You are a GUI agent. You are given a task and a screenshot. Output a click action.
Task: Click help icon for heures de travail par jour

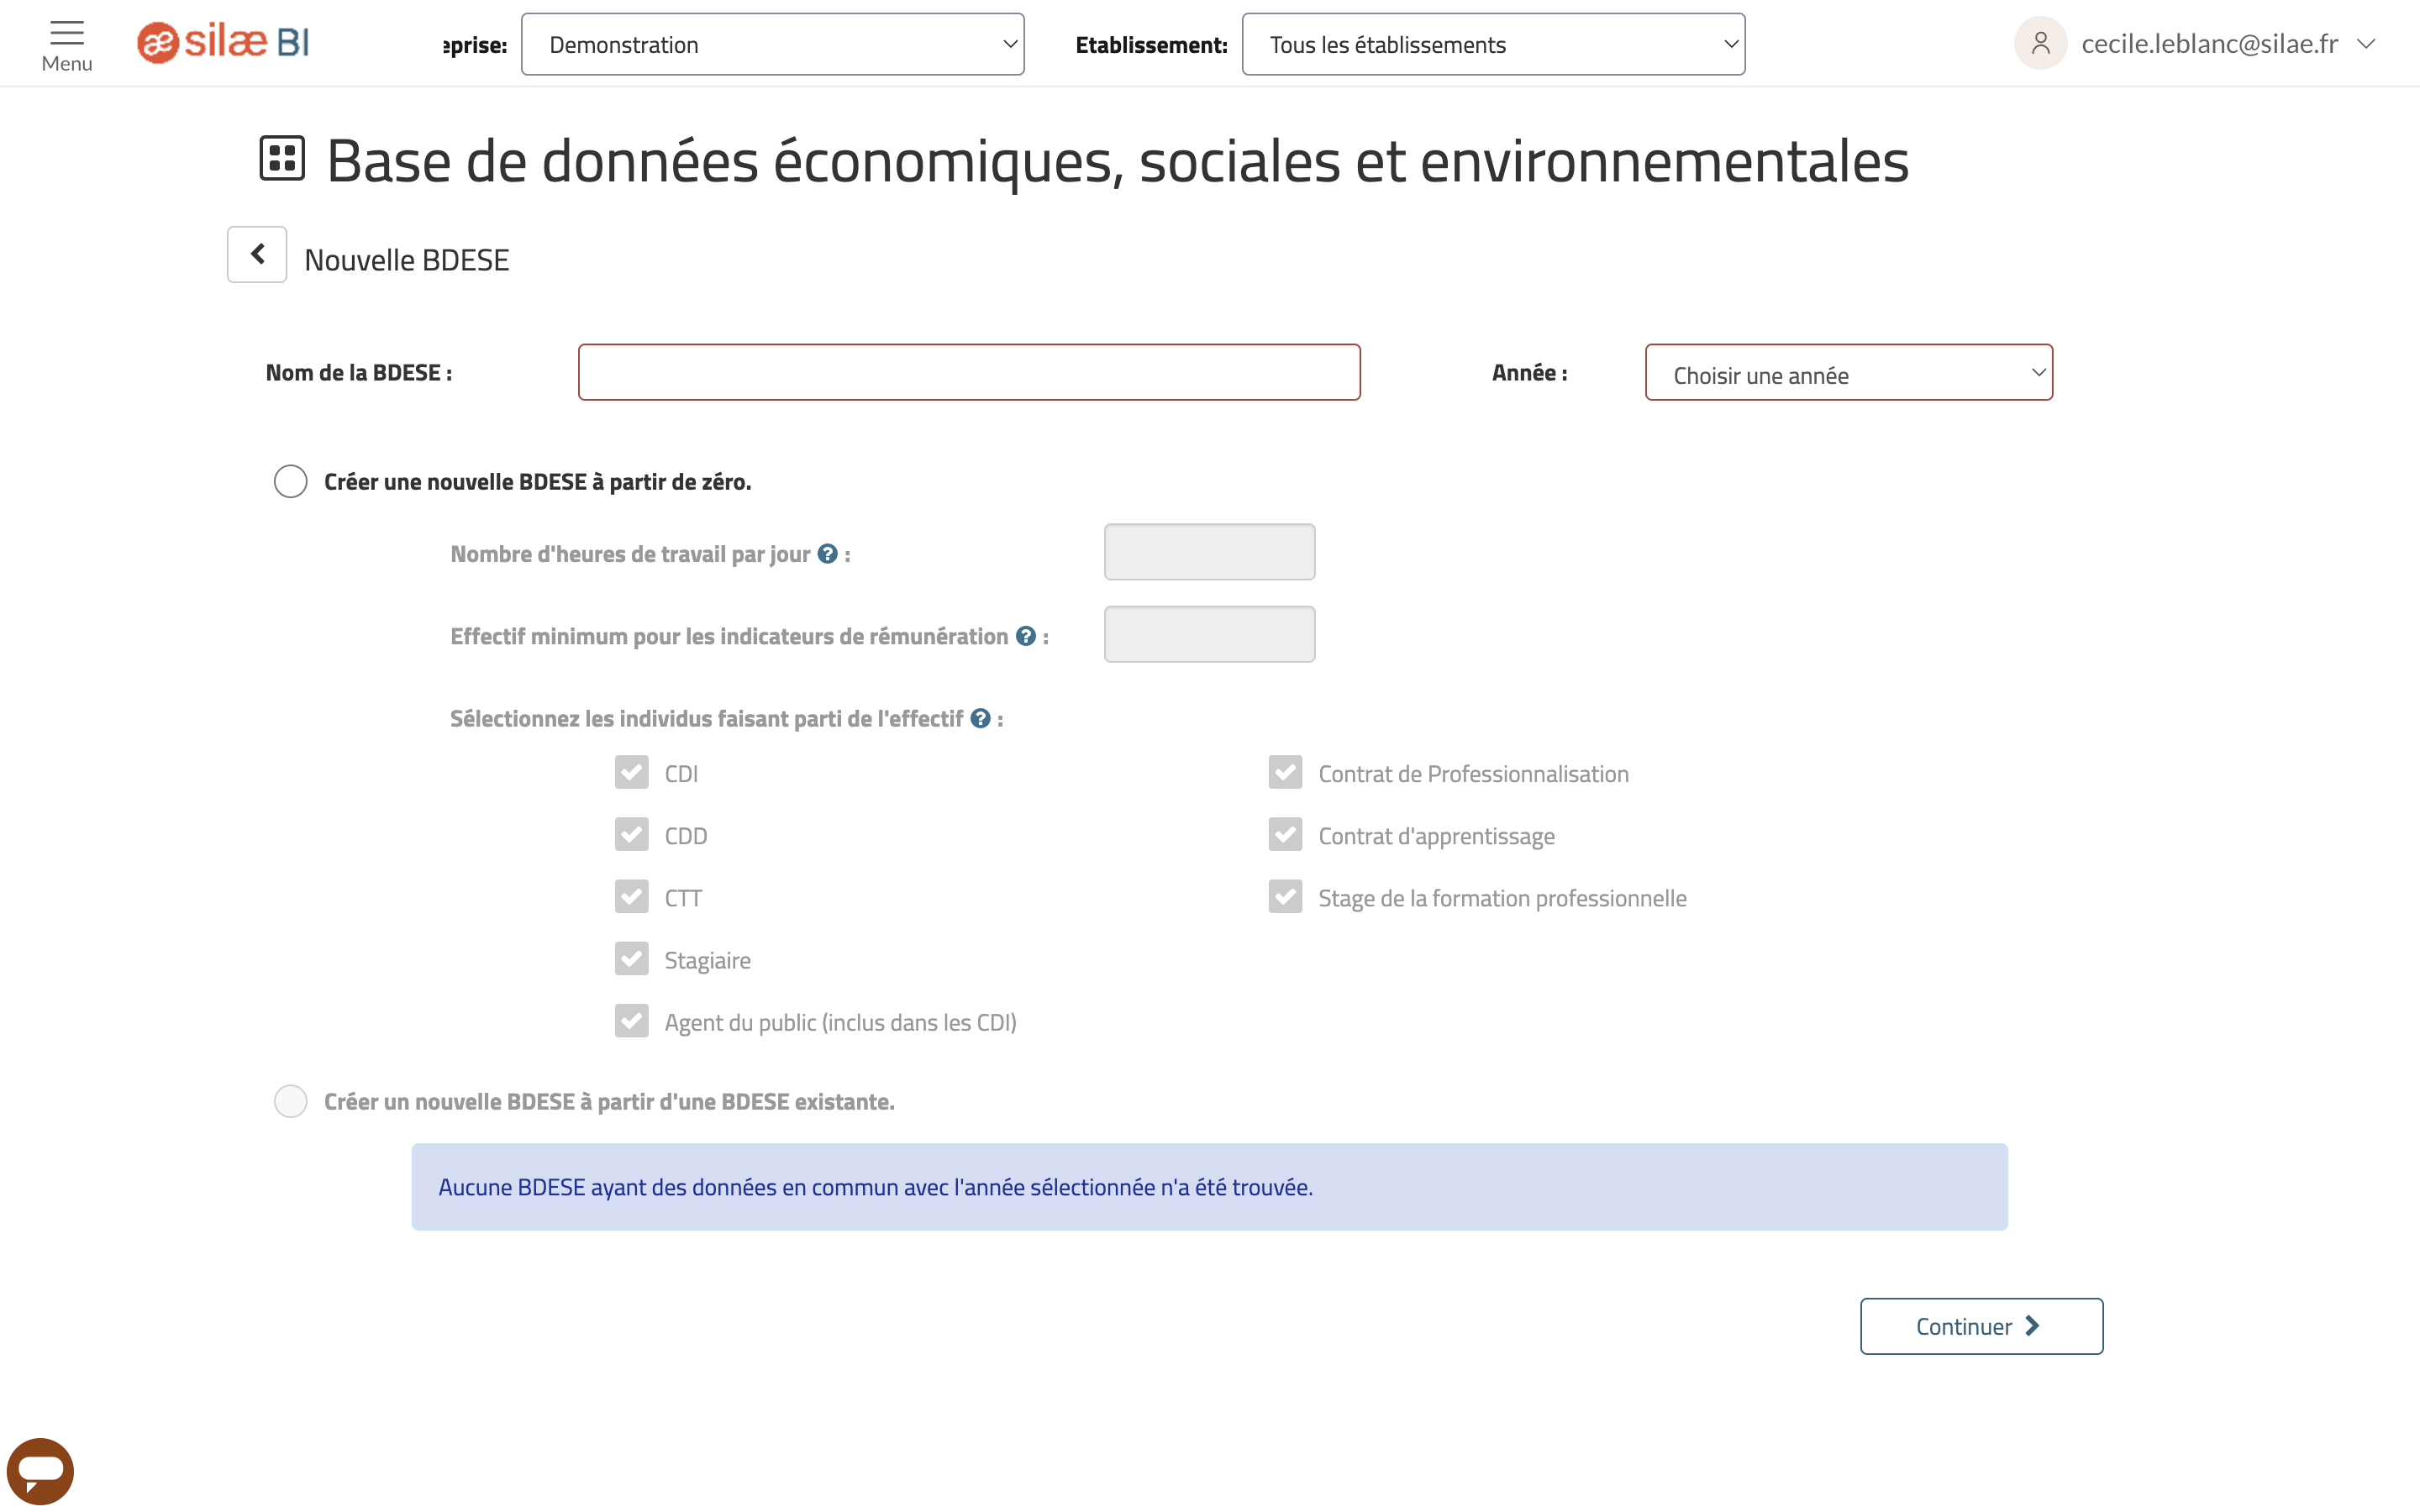827,553
